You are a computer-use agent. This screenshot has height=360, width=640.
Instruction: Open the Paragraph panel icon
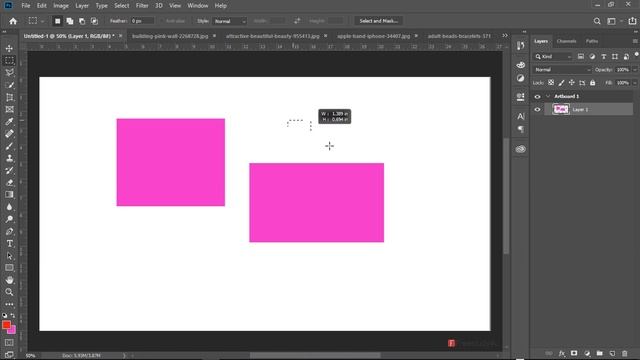click(520, 129)
